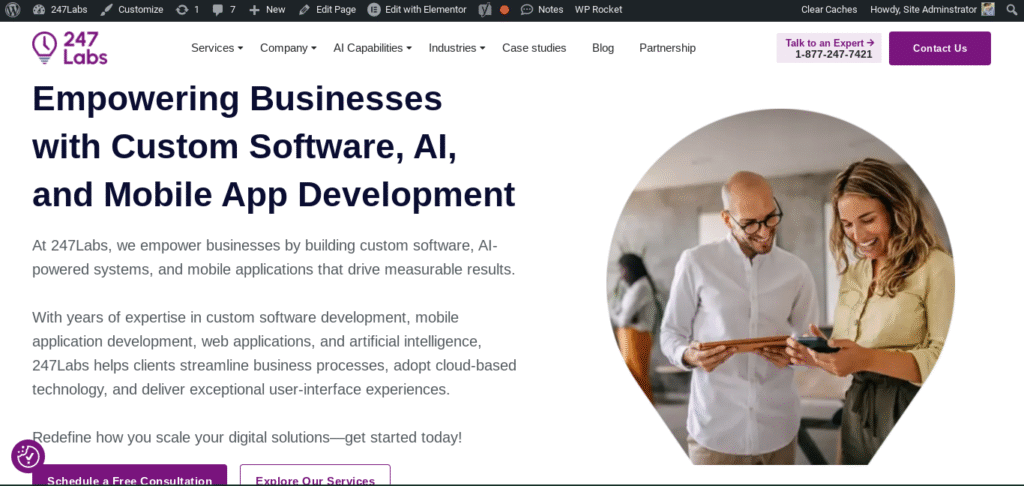Open the comments bubble icon

[x=218, y=9]
